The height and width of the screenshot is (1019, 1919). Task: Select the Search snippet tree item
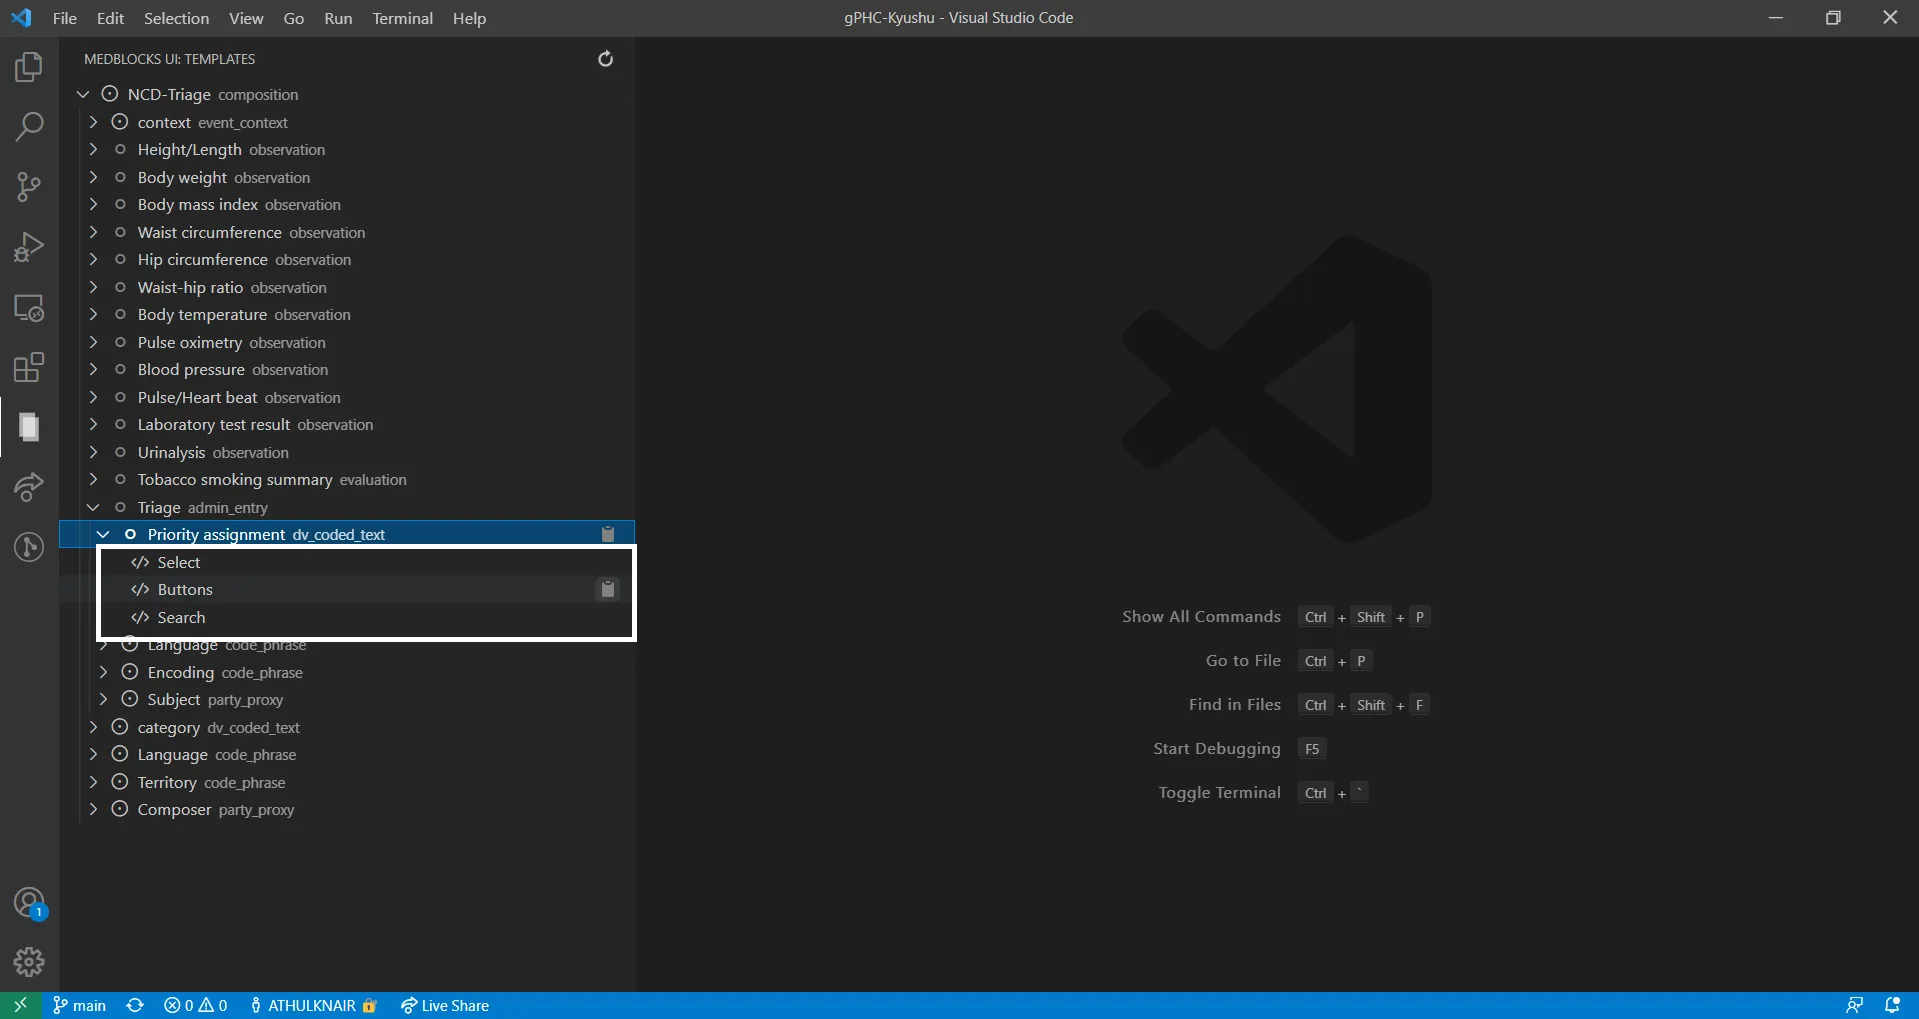coord(181,618)
